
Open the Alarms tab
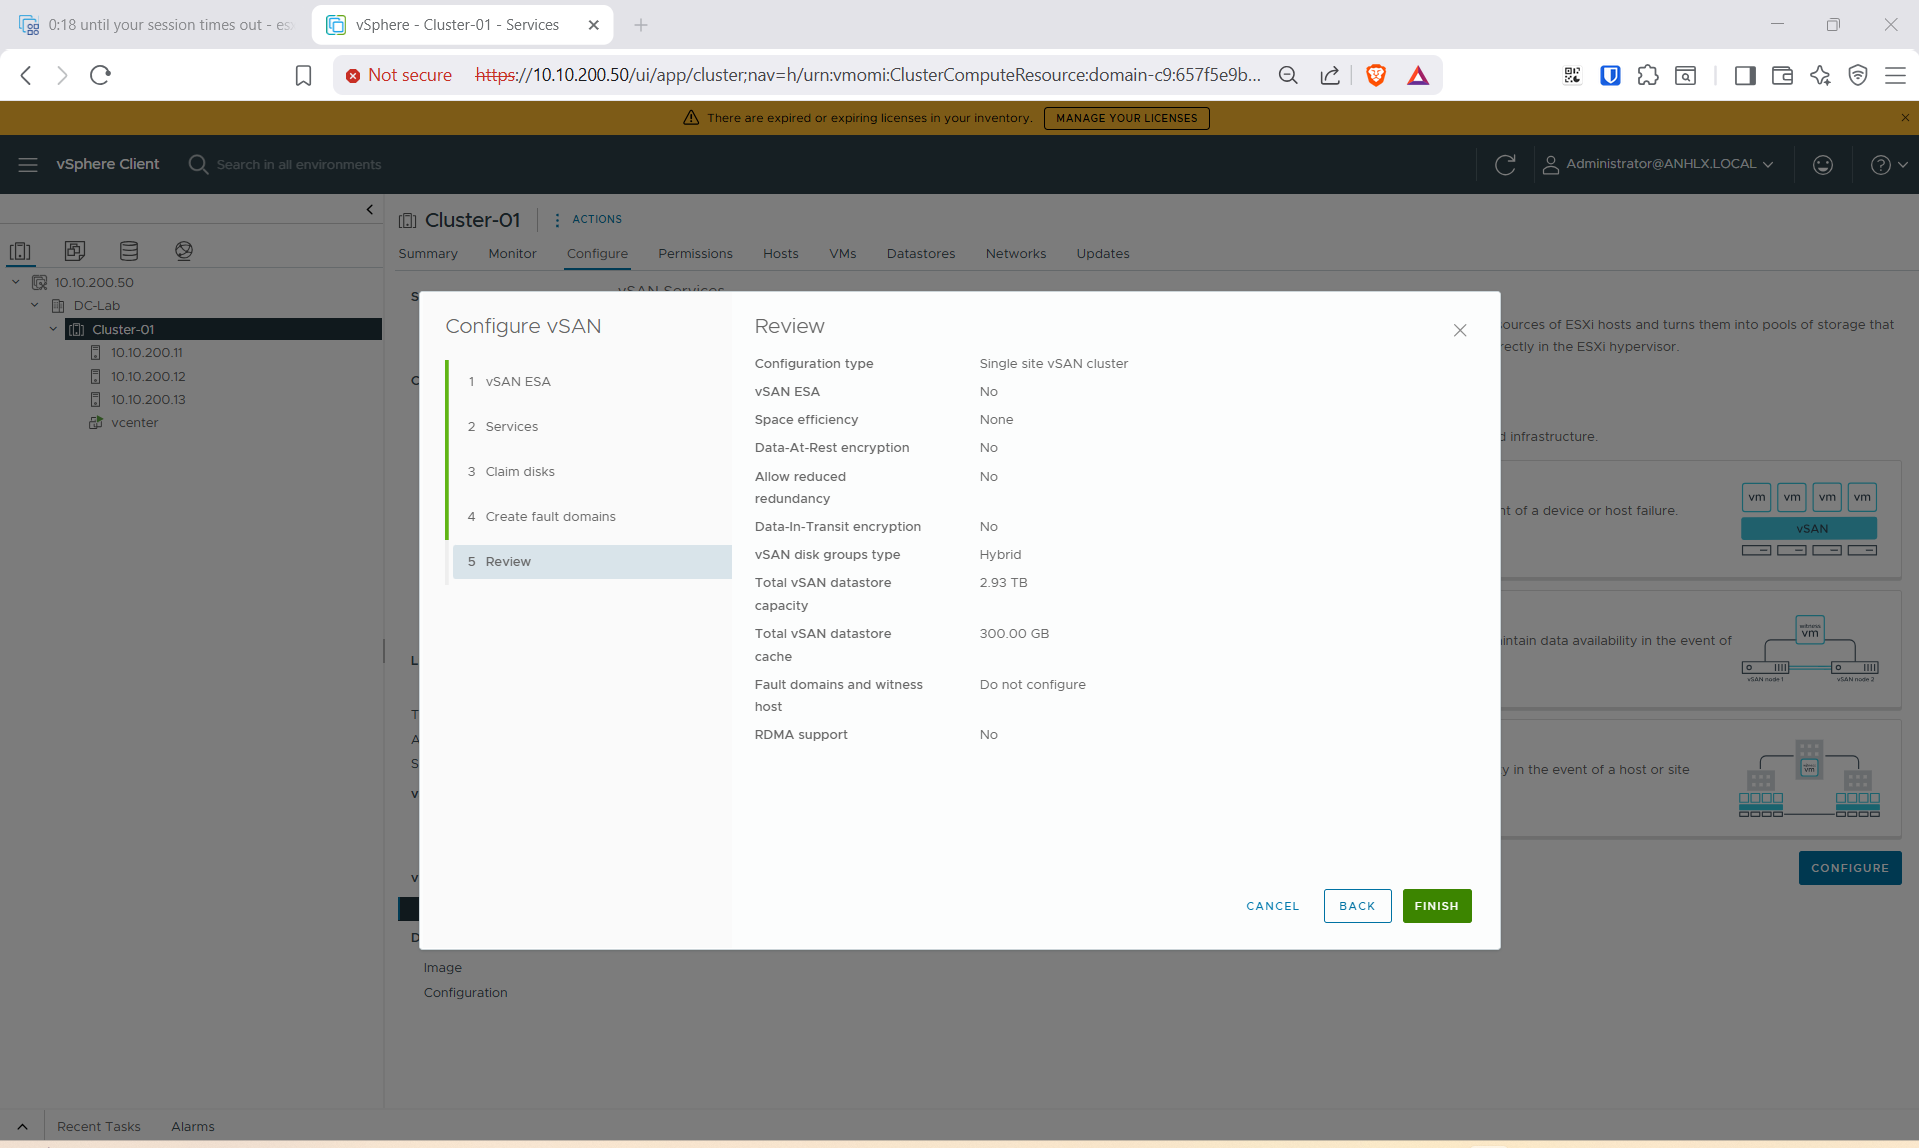[192, 1126]
